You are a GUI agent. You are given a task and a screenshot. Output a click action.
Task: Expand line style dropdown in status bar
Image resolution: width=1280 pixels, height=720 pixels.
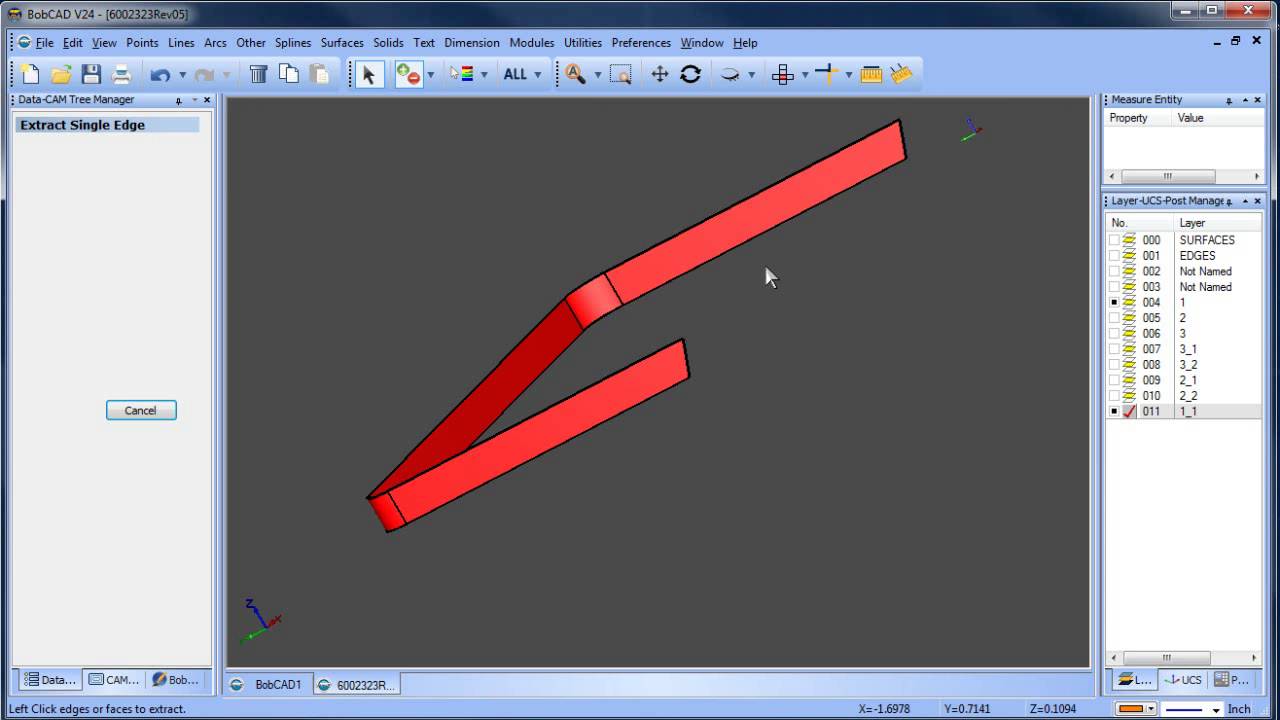coord(1216,709)
